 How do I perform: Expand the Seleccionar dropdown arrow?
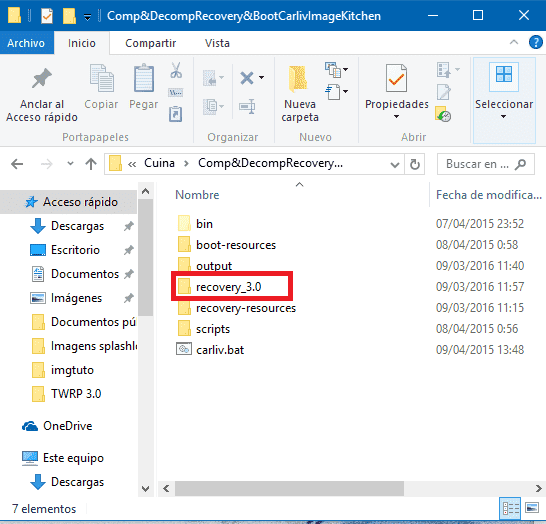point(504,117)
